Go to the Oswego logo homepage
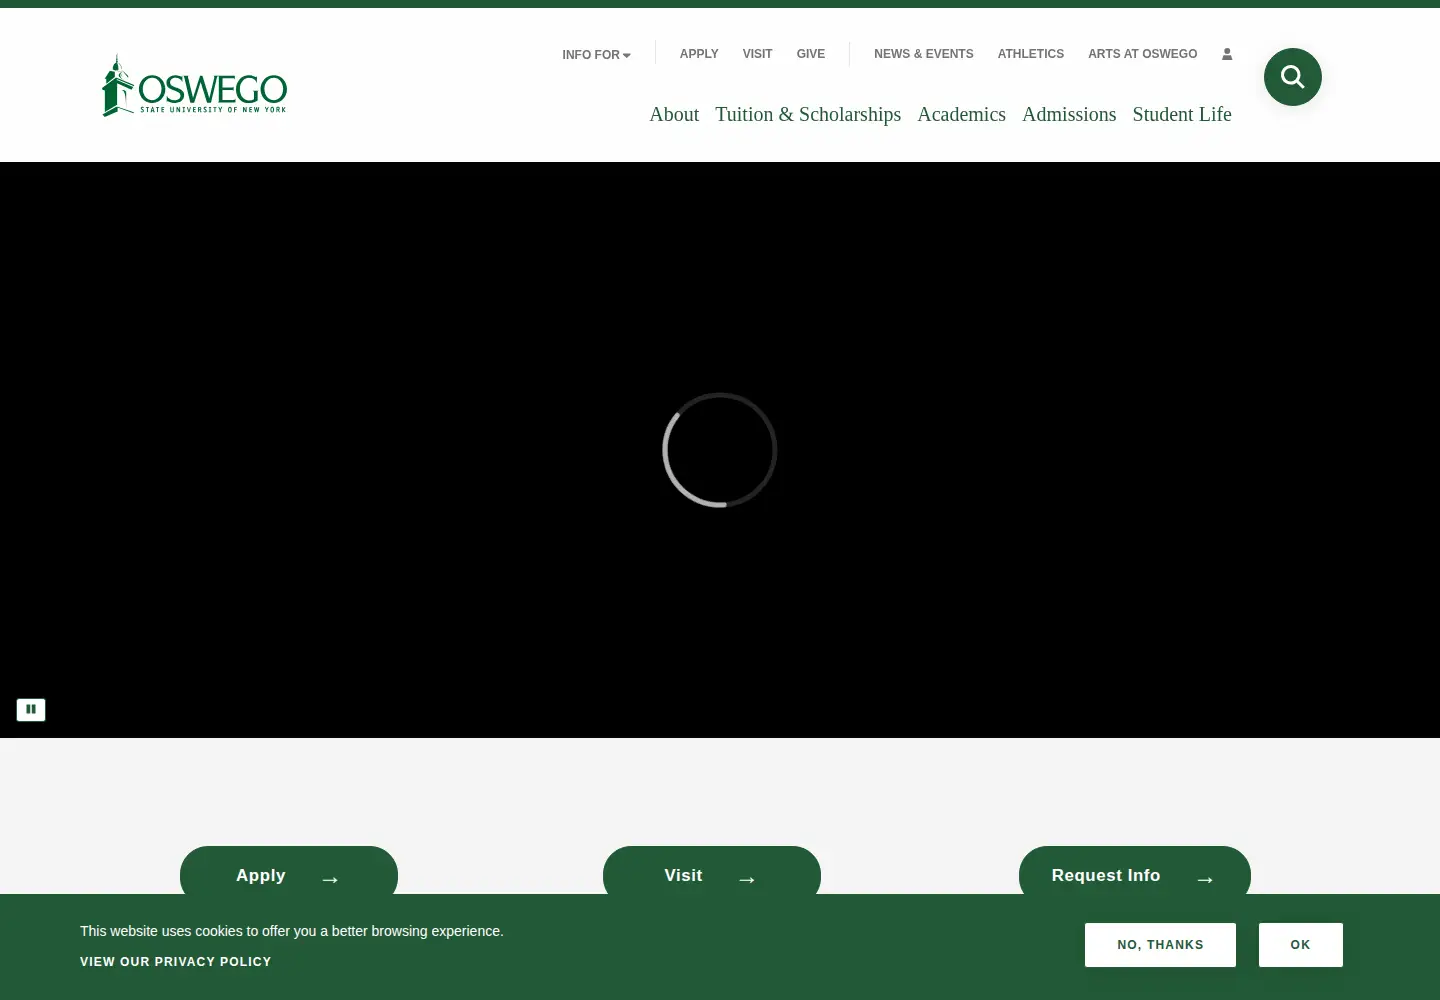 pos(195,86)
